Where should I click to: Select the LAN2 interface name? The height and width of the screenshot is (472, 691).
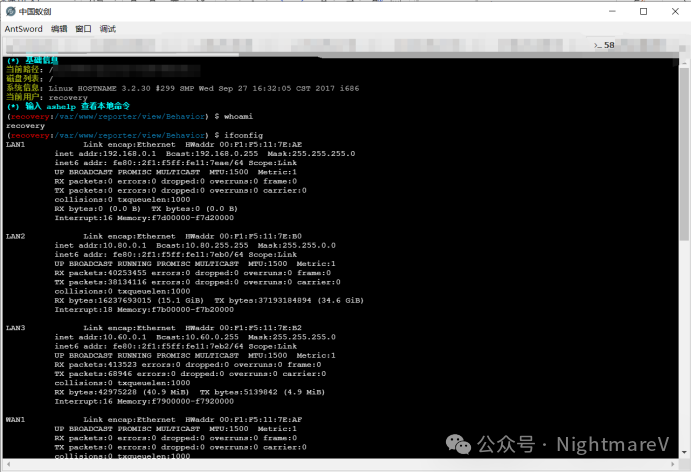15,236
